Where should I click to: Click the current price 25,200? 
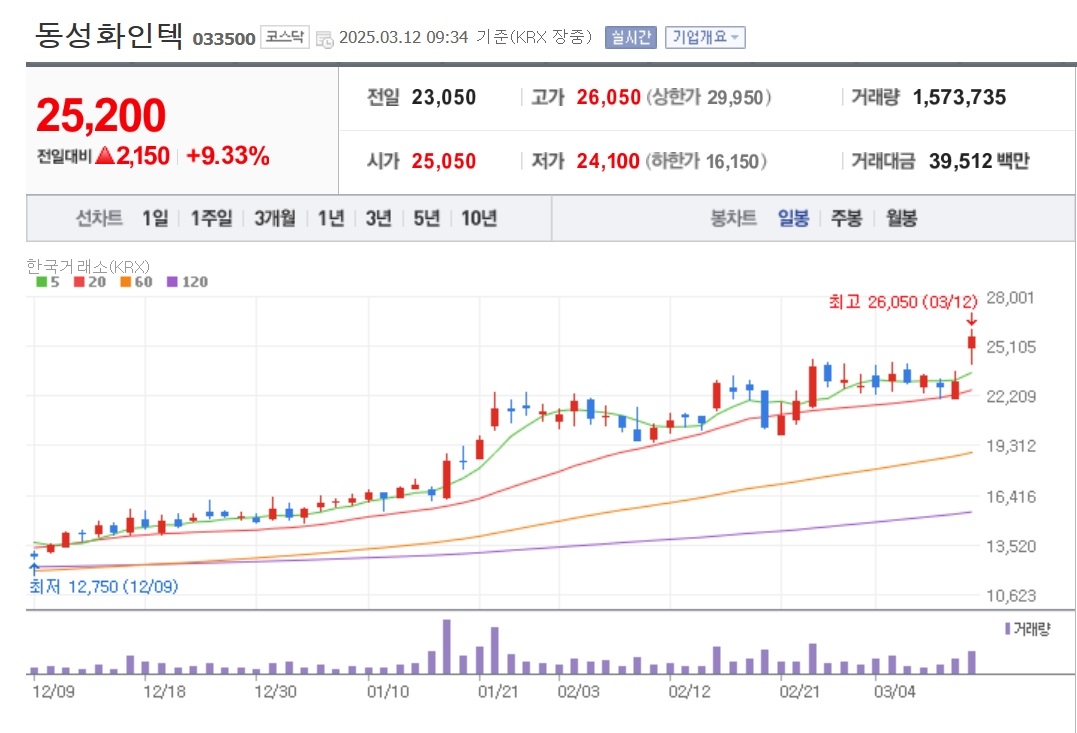[101, 116]
